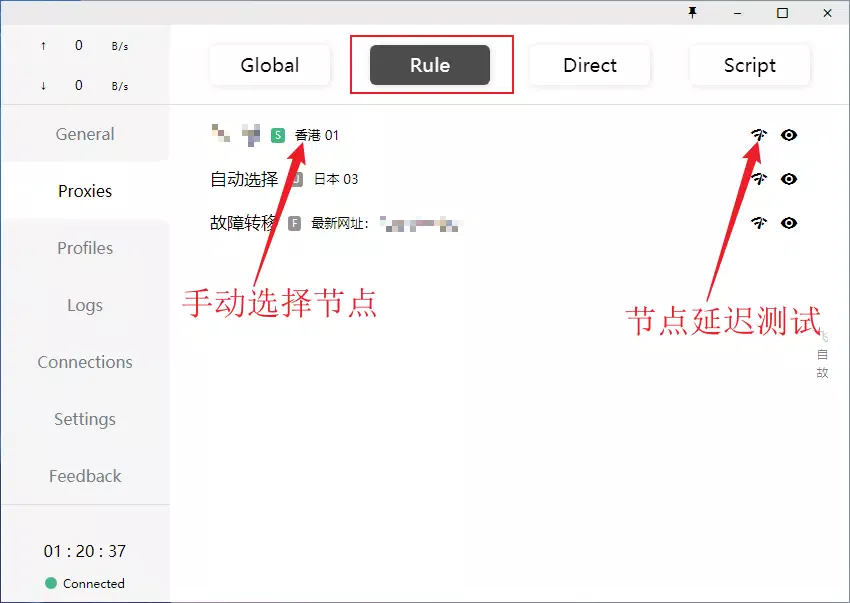Image resolution: width=850 pixels, height=603 pixels.
Task: Switch proxy mode to Global
Action: point(270,65)
